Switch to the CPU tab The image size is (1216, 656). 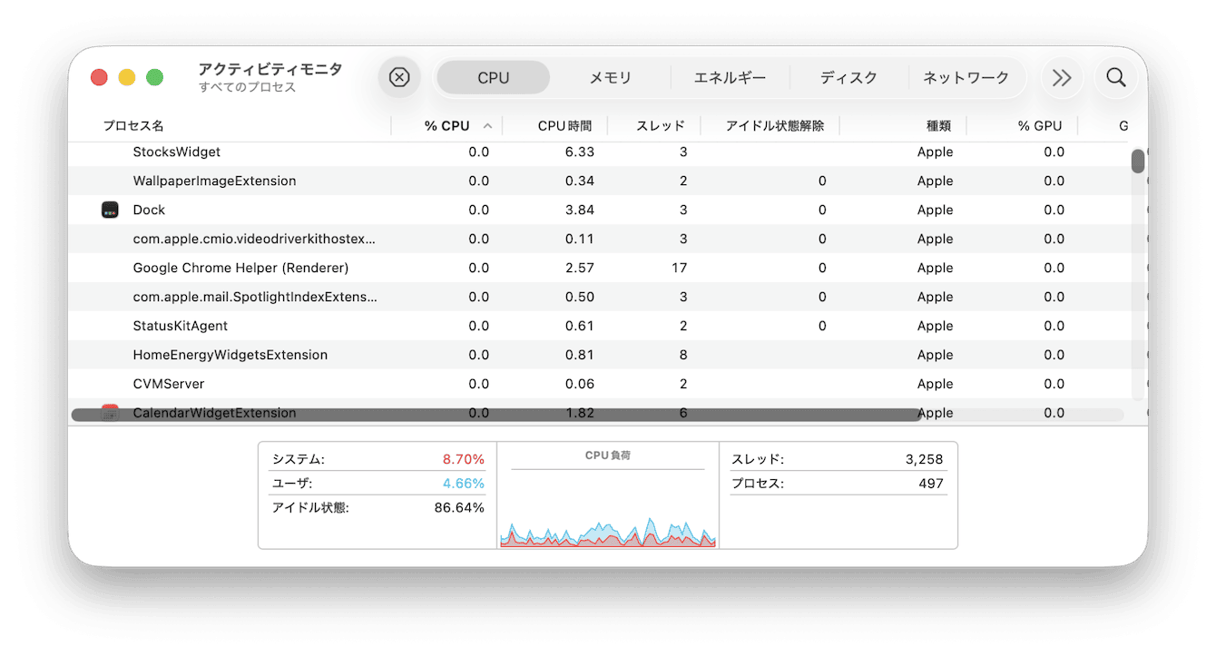(x=493, y=77)
